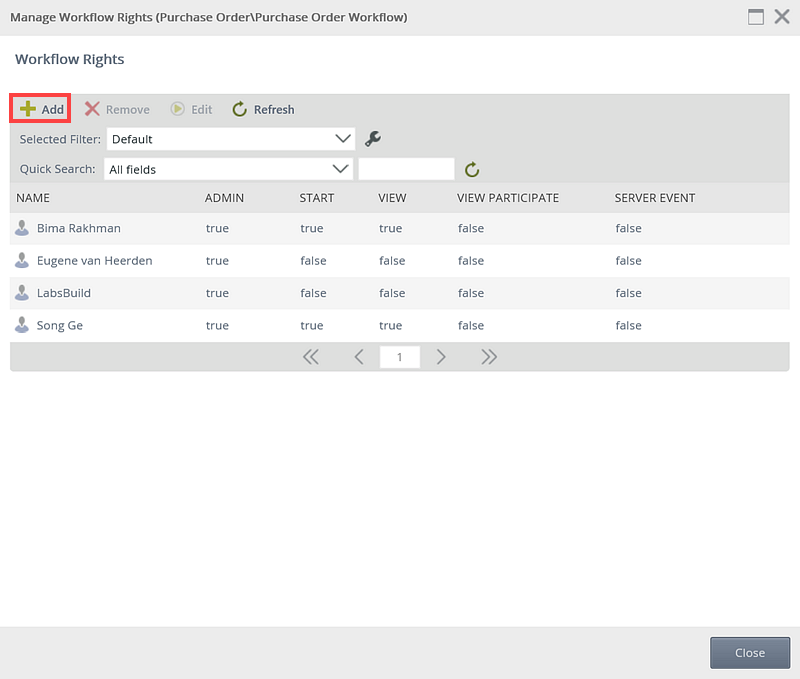
Task: Expand the Selected Filter dropdown
Action: [x=343, y=139]
